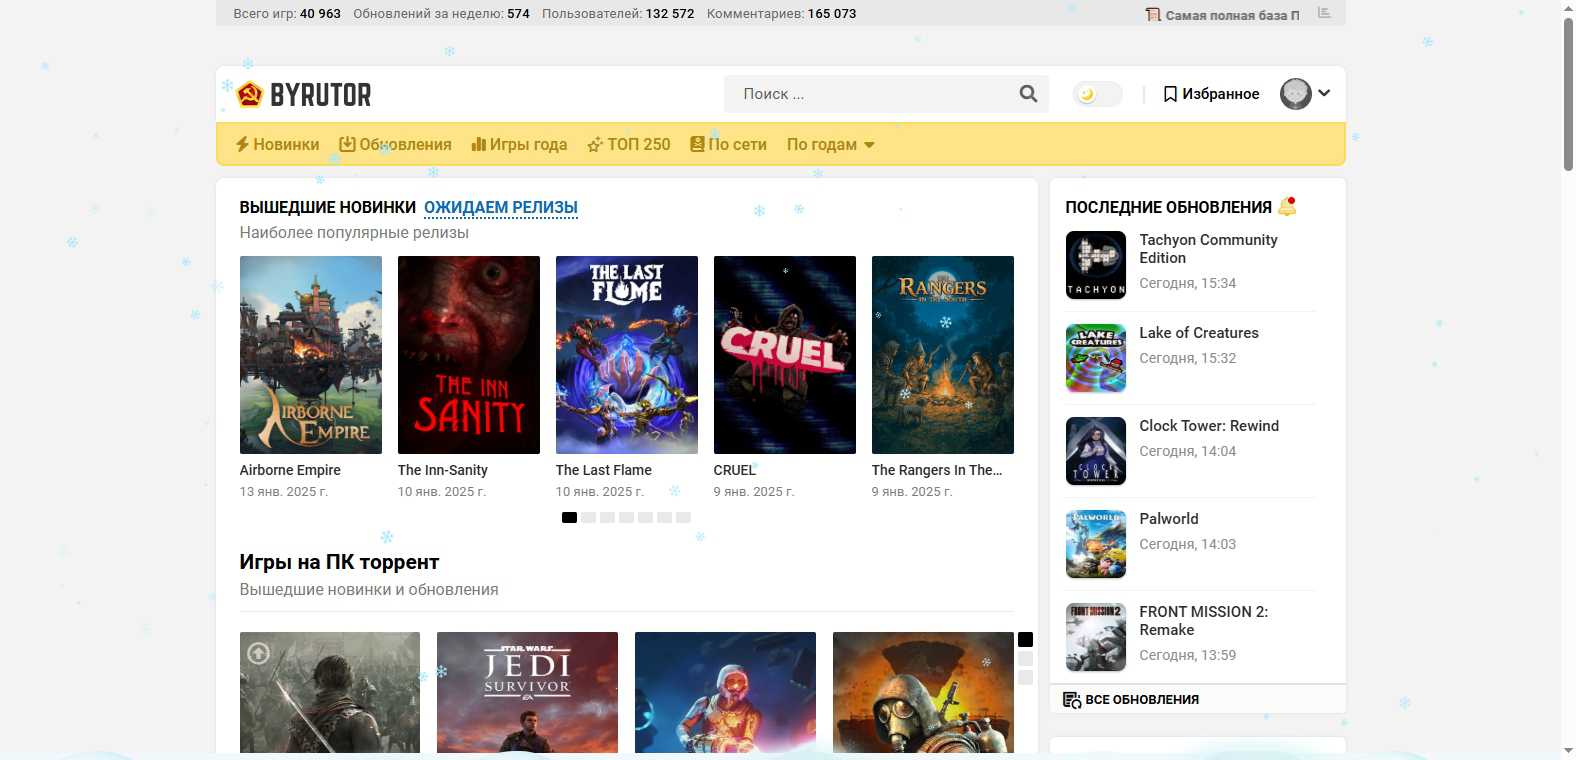Viewport: 1576px width, 760px height.
Task: Switch to Ожидаем релизы tab
Action: pyautogui.click(x=500, y=207)
